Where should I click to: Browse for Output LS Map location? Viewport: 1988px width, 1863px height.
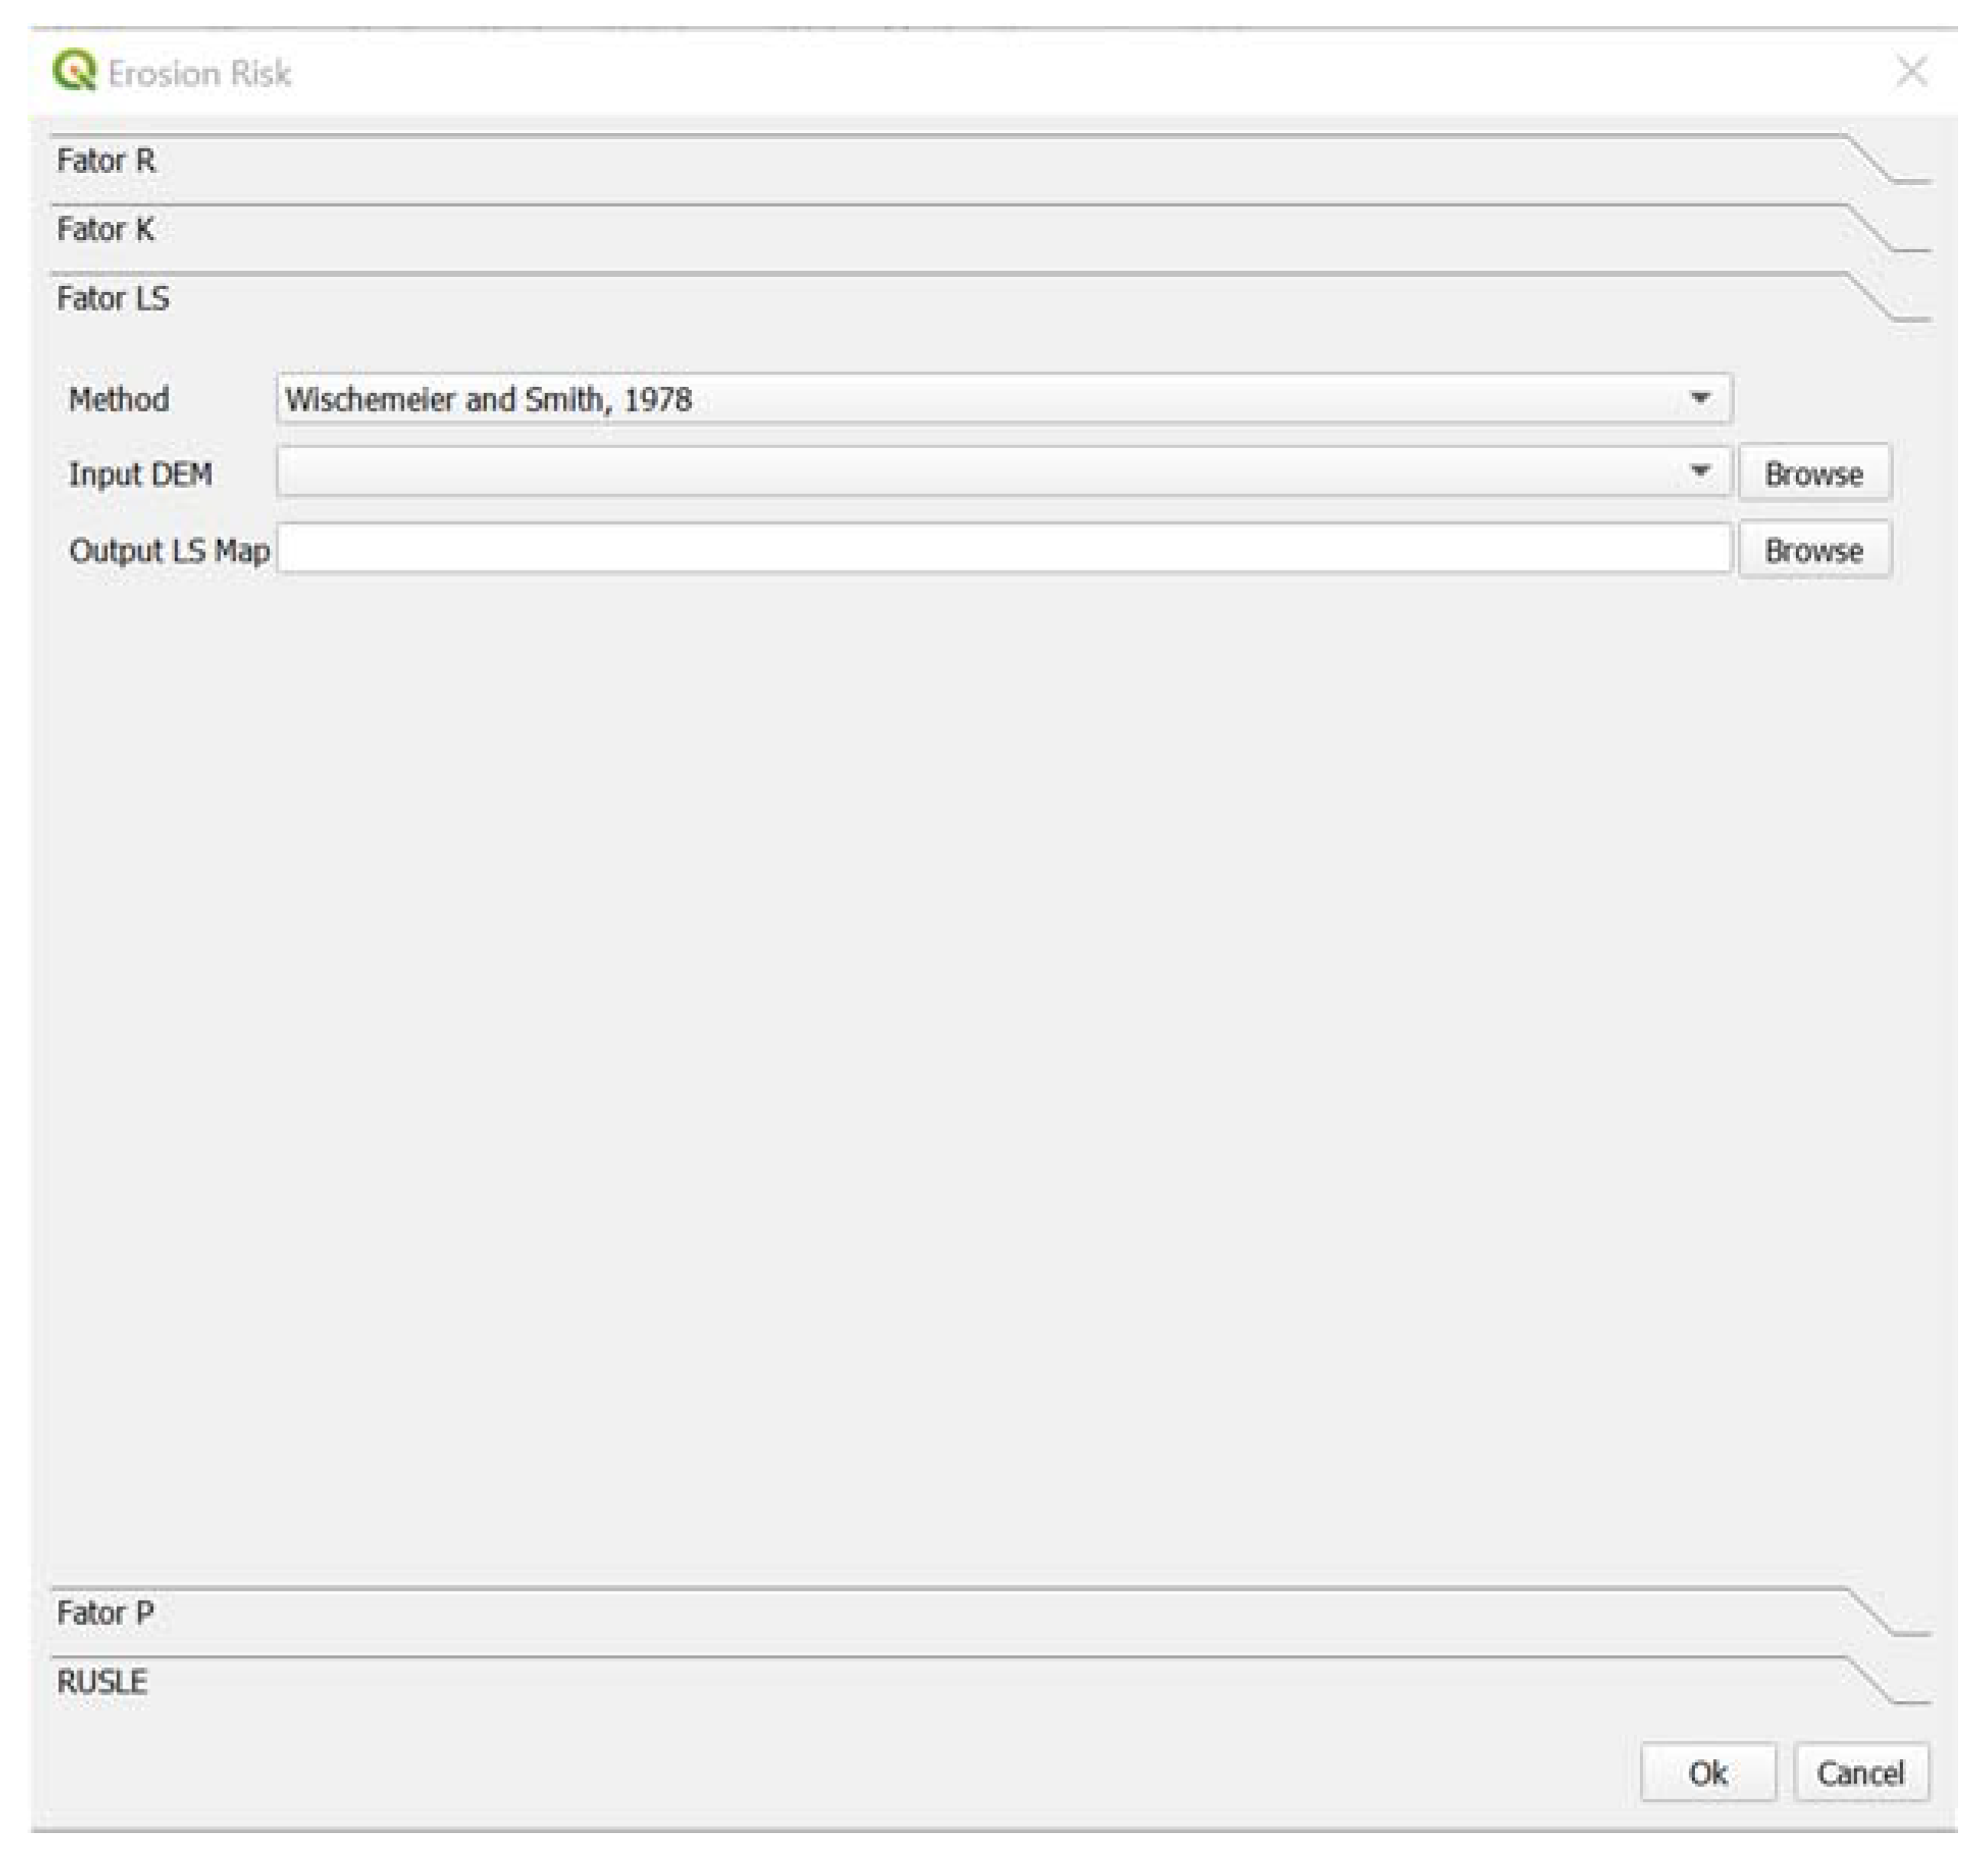click(x=1813, y=550)
